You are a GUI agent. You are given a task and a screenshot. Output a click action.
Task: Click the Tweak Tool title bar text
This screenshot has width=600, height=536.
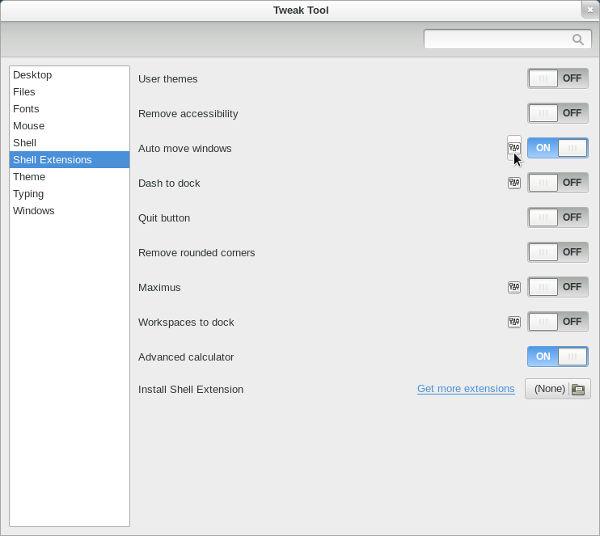click(x=301, y=10)
